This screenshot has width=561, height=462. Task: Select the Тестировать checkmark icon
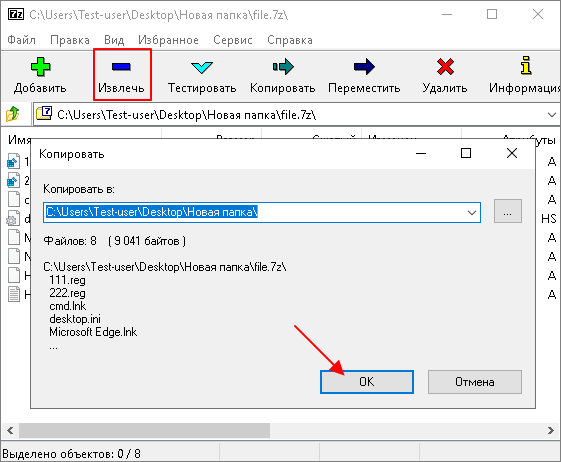(x=202, y=67)
